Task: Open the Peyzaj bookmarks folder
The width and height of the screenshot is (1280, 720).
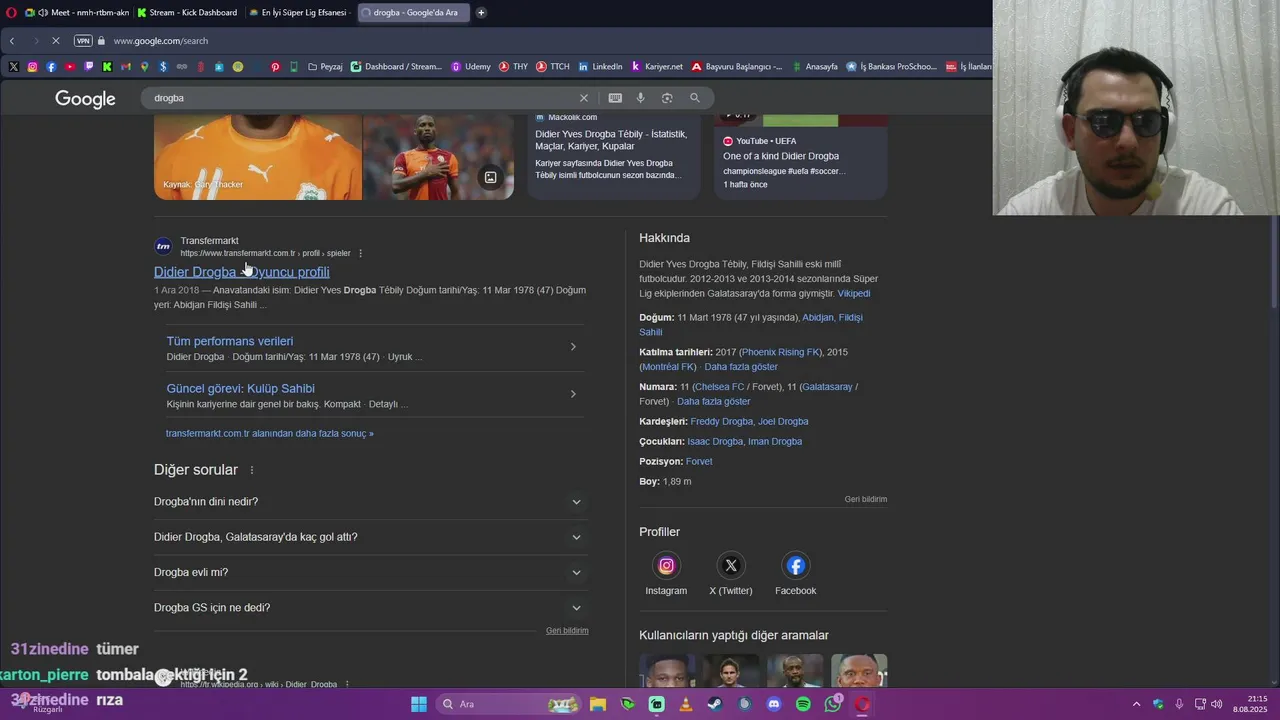Action: tap(325, 67)
